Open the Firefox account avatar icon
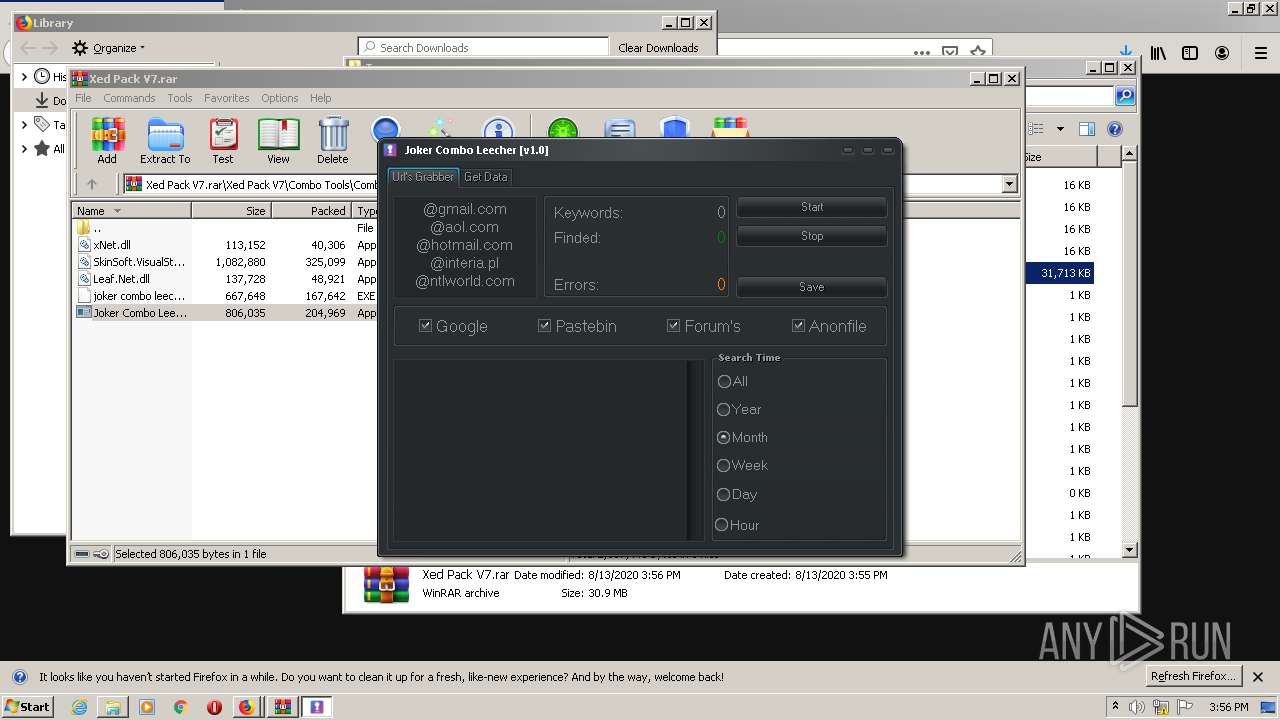 1222,53
